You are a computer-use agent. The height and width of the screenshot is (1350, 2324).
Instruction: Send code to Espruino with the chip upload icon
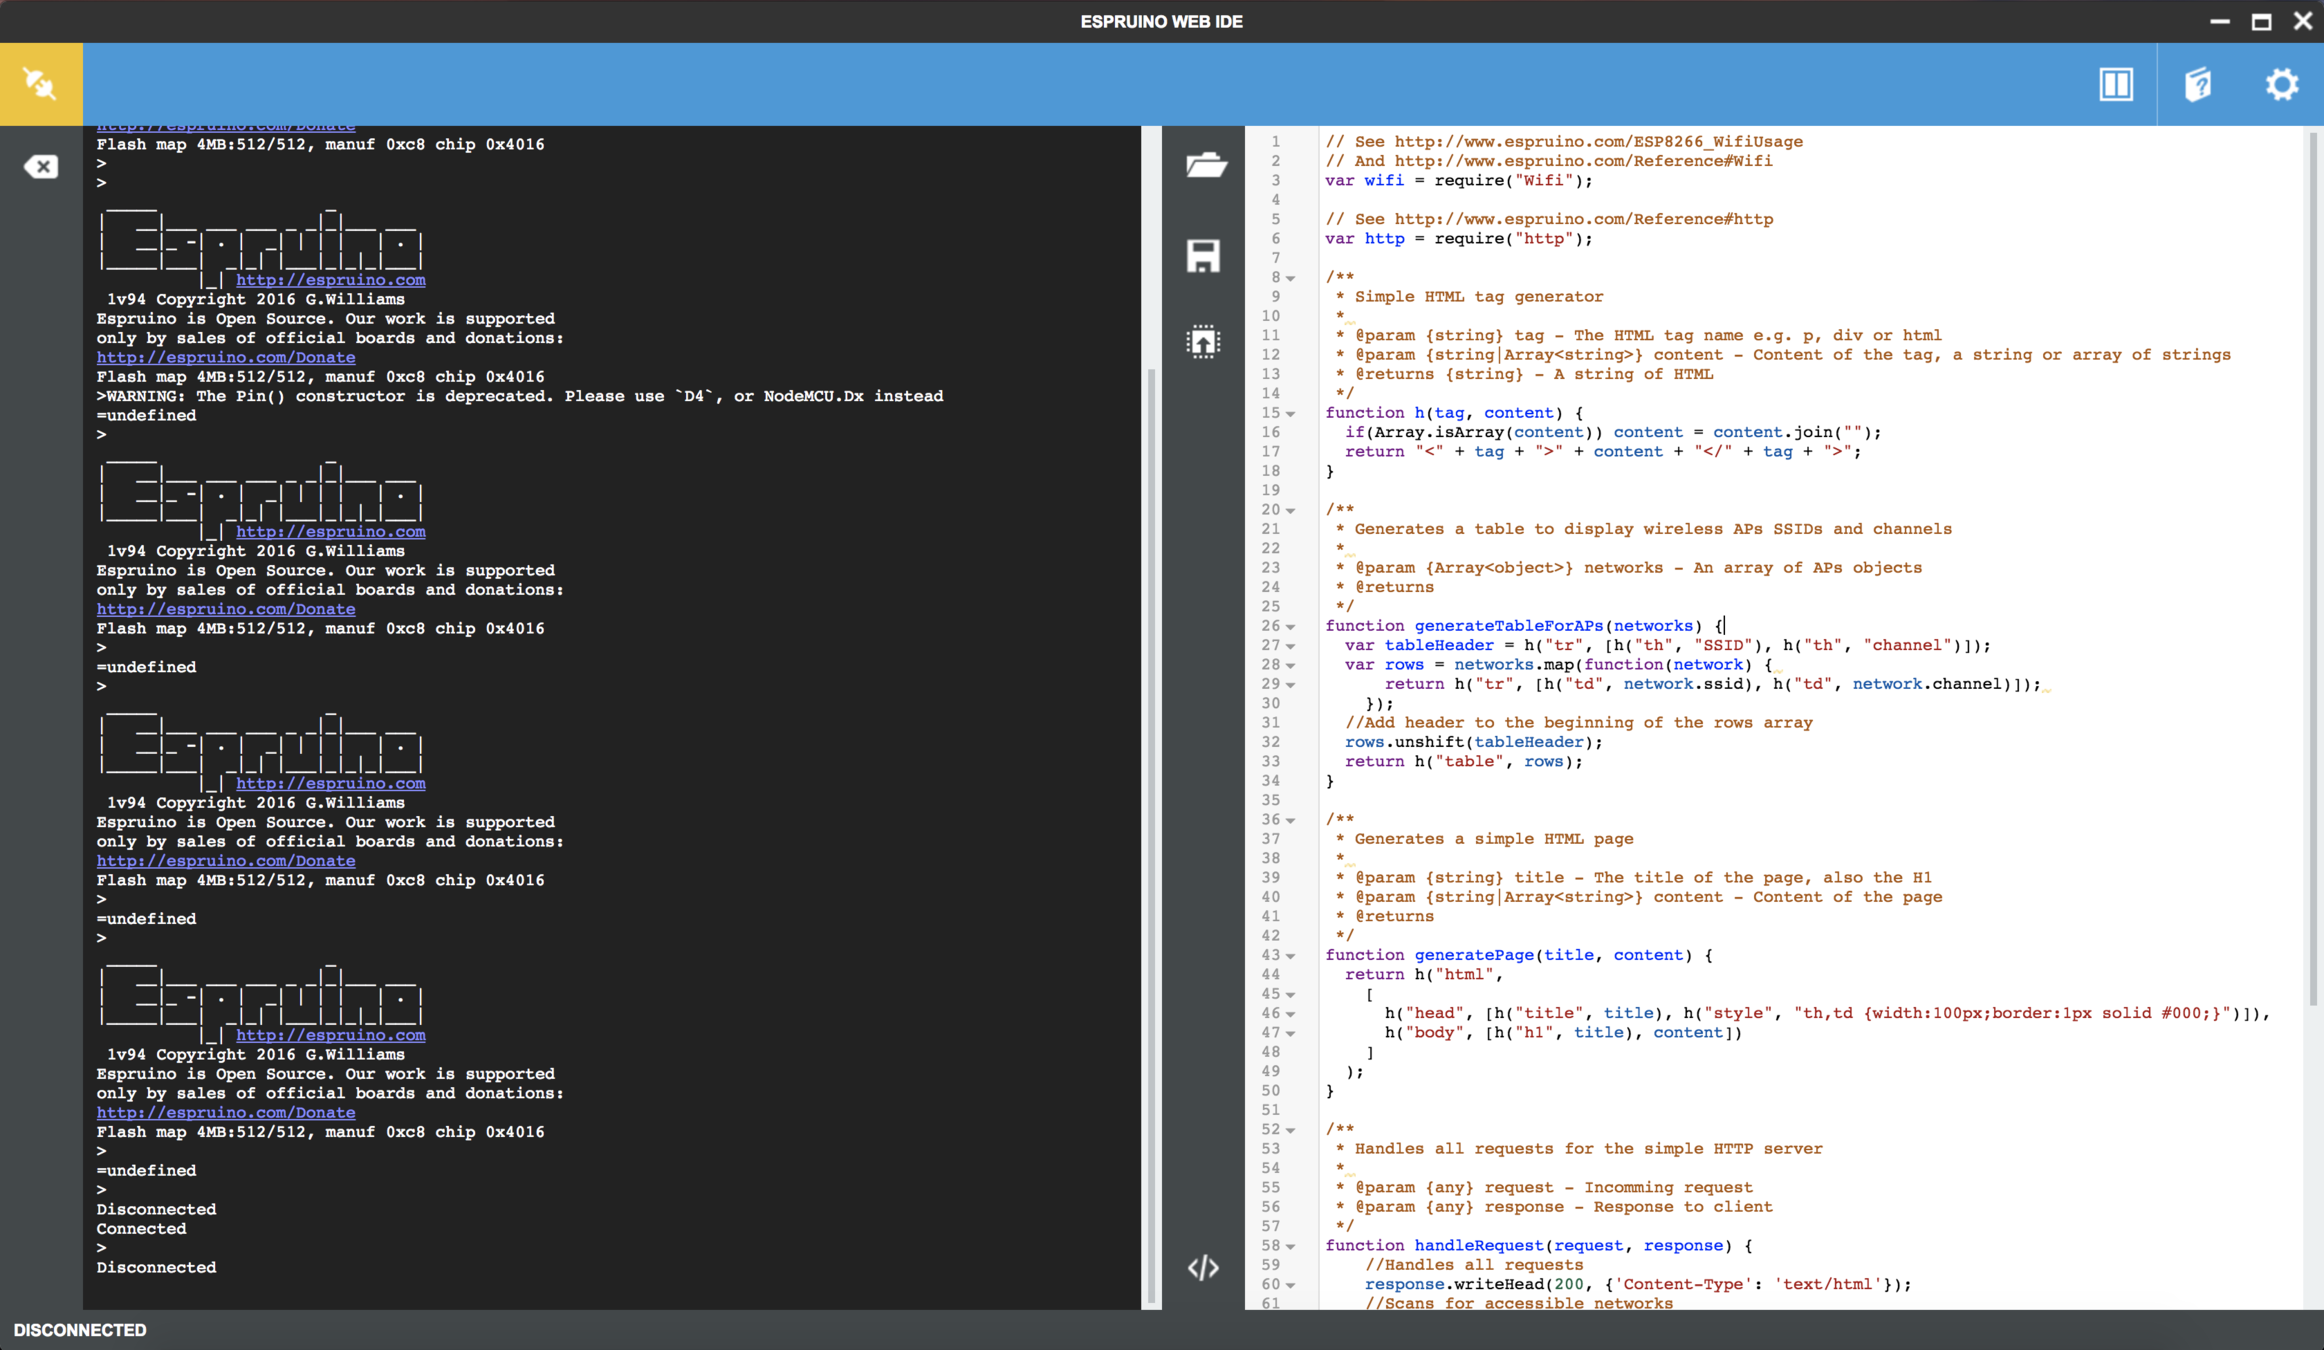(1203, 342)
